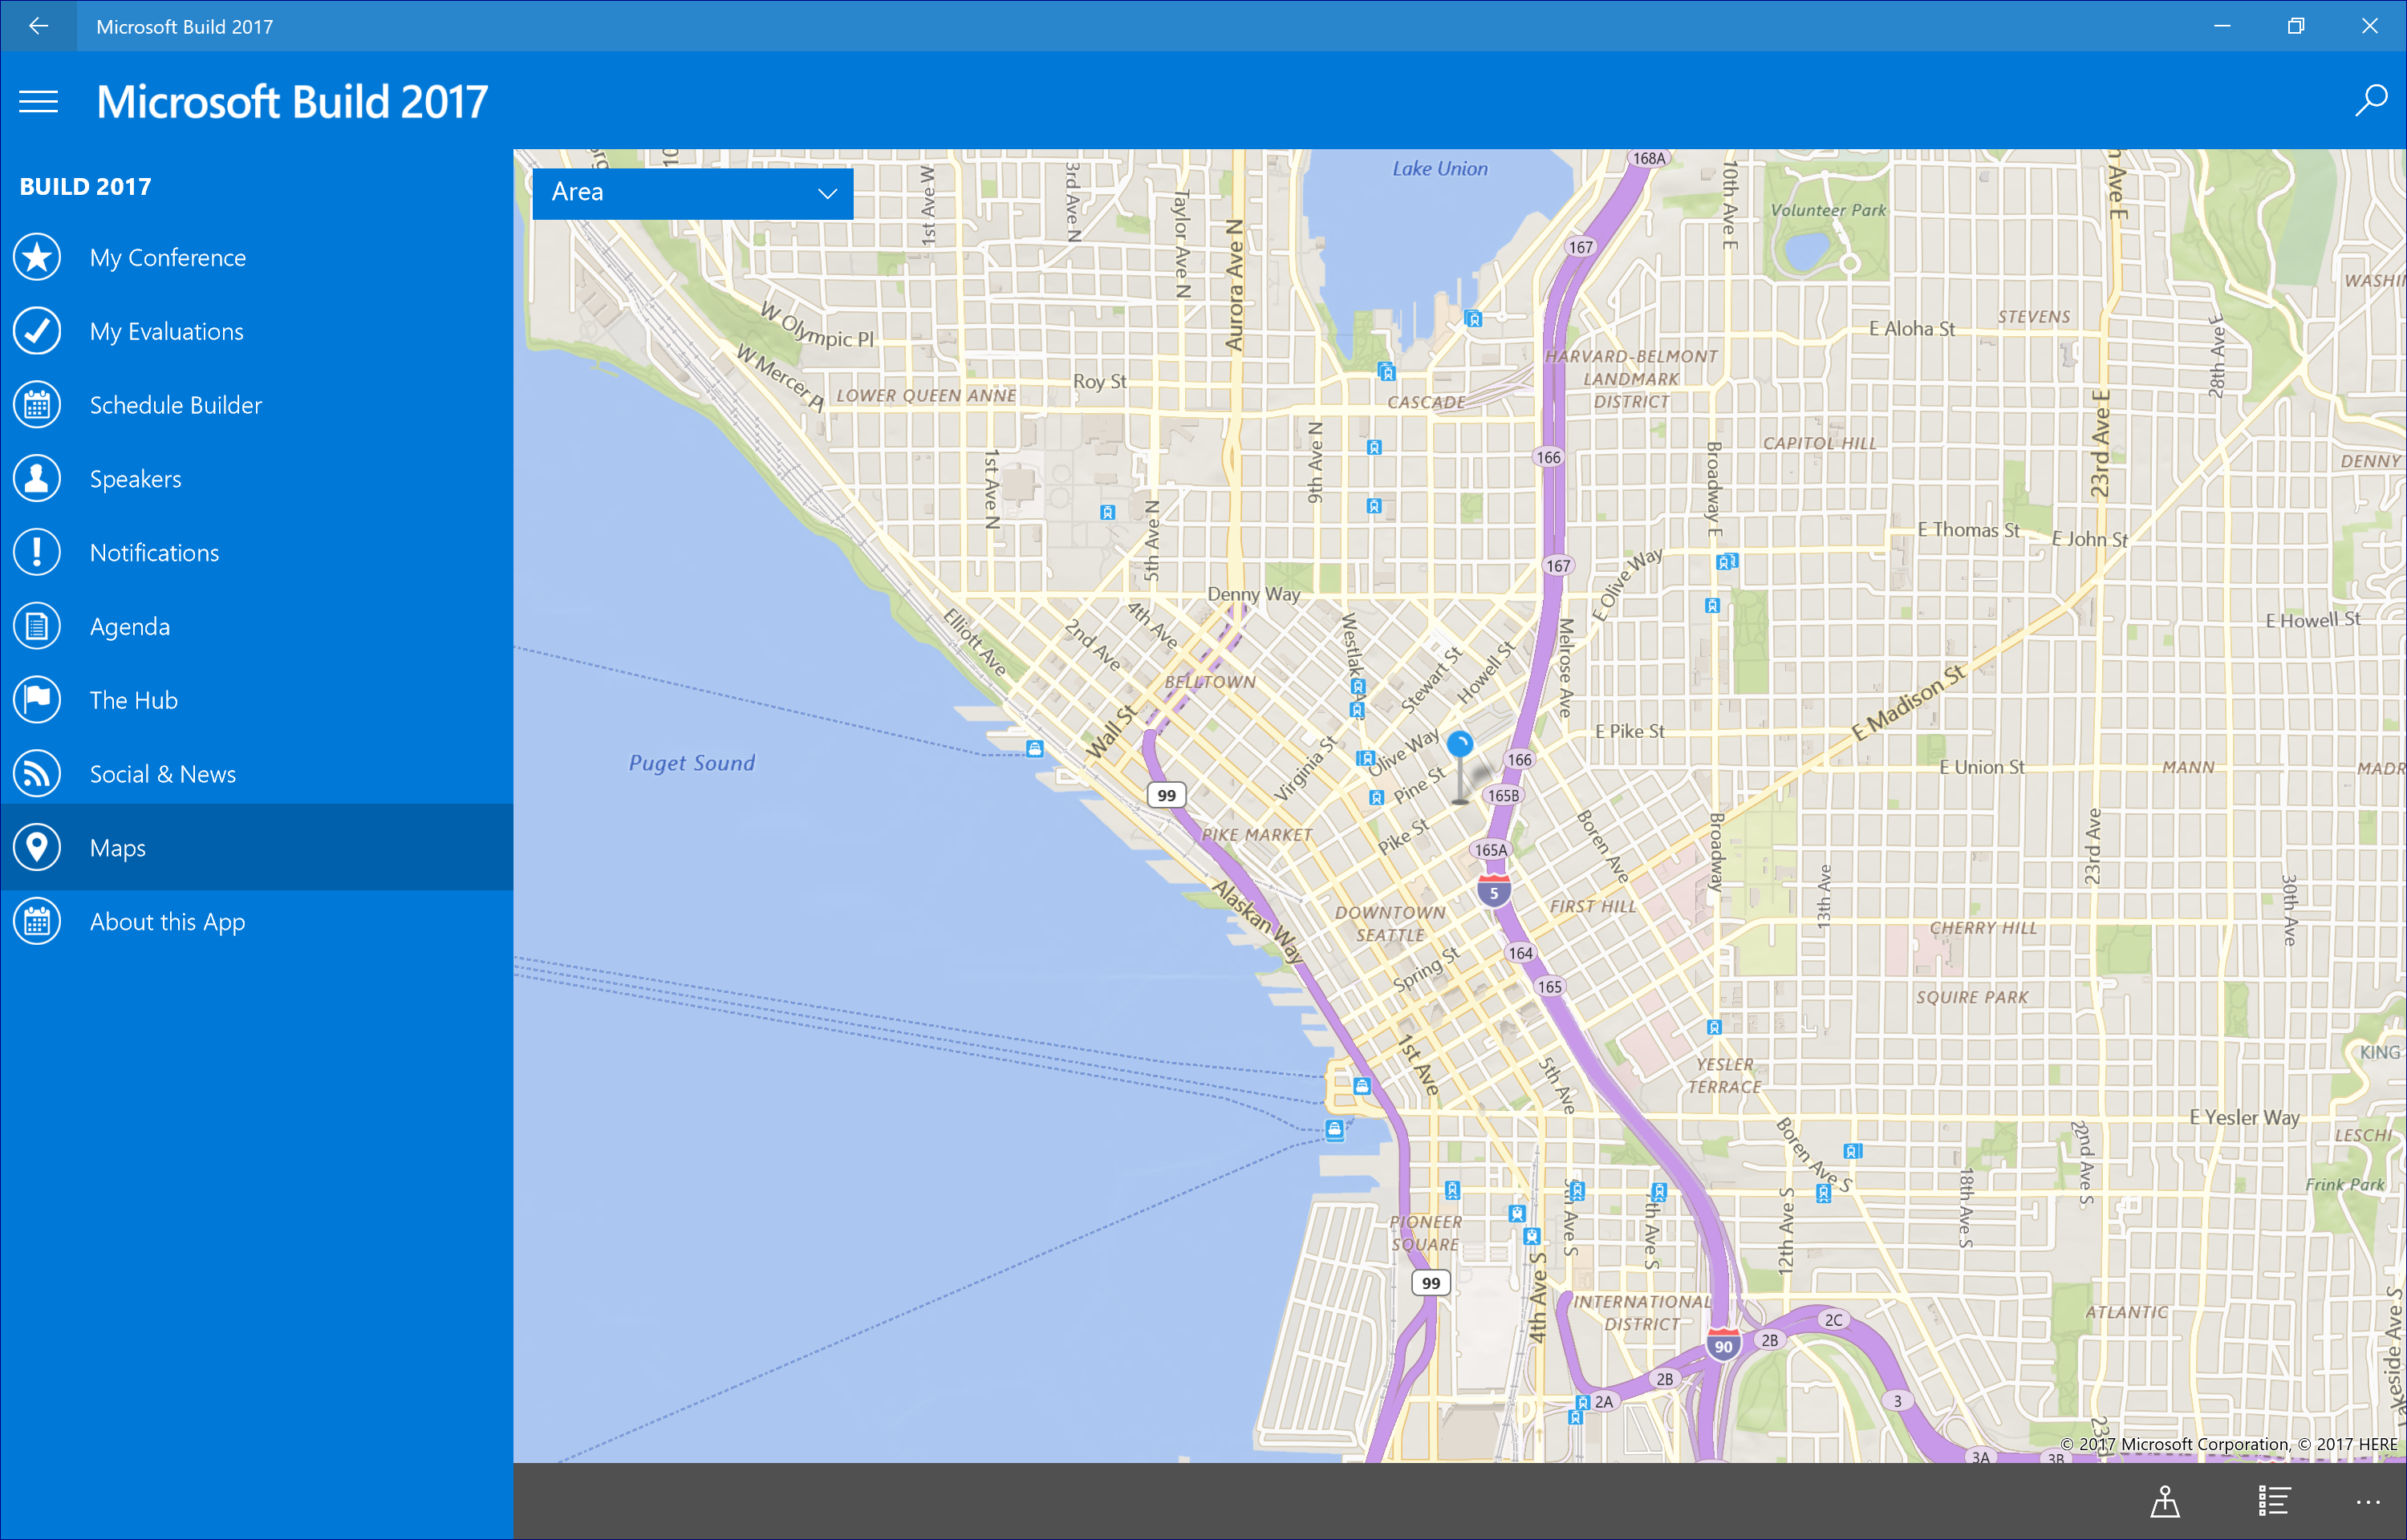Click the blue map pin near Pine St
The width and height of the screenshot is (2407, 1540).
click(1460, 745)
